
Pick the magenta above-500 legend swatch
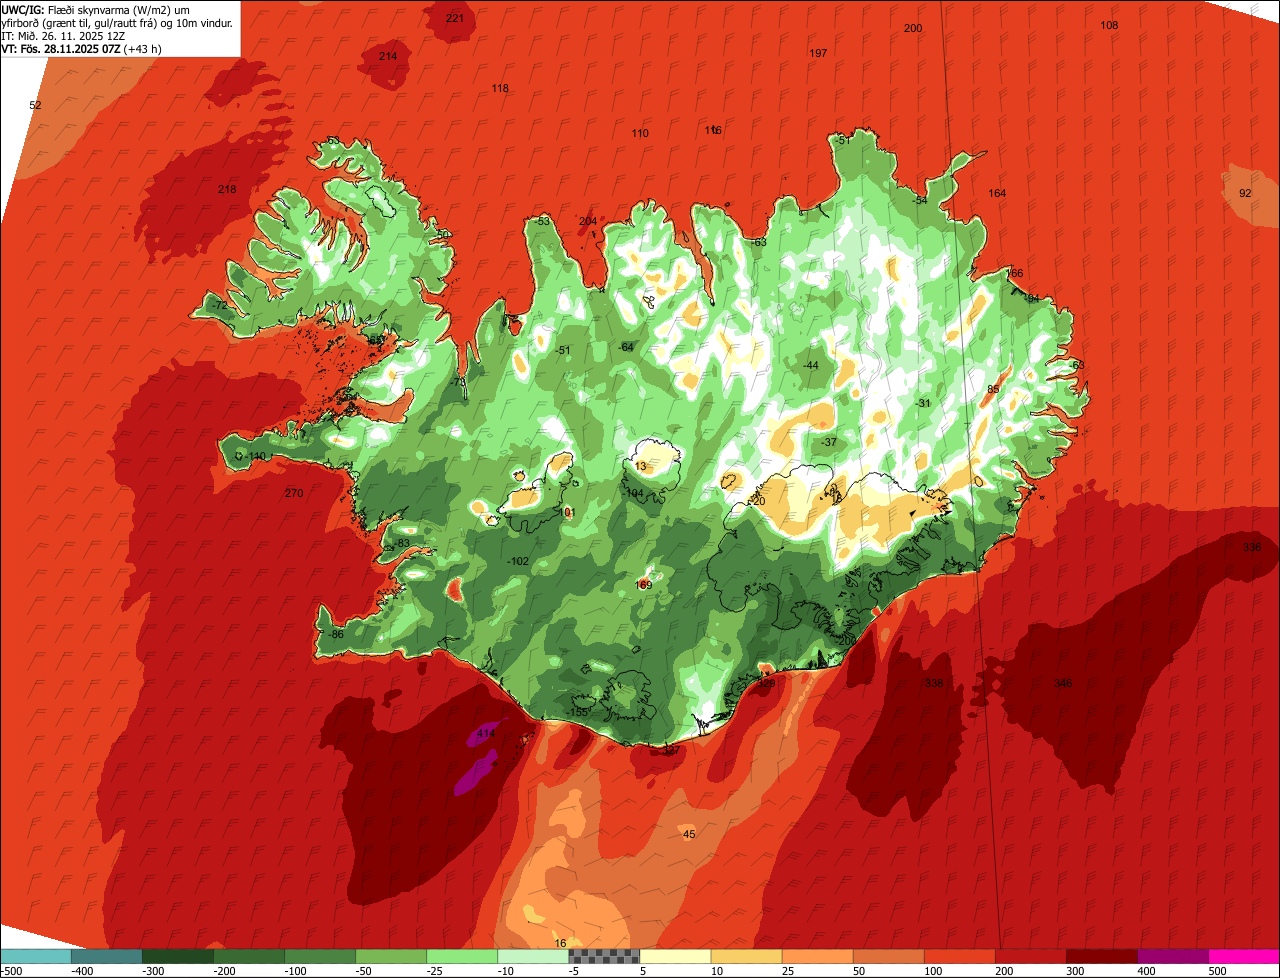coord(1243,956)
